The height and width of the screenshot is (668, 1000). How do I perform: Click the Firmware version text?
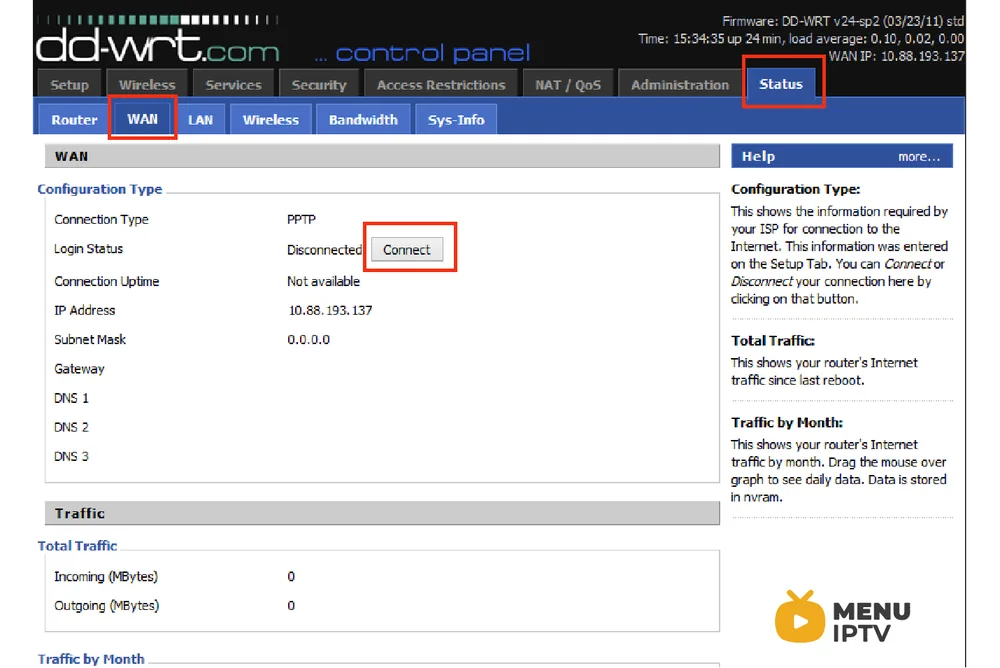842,21
